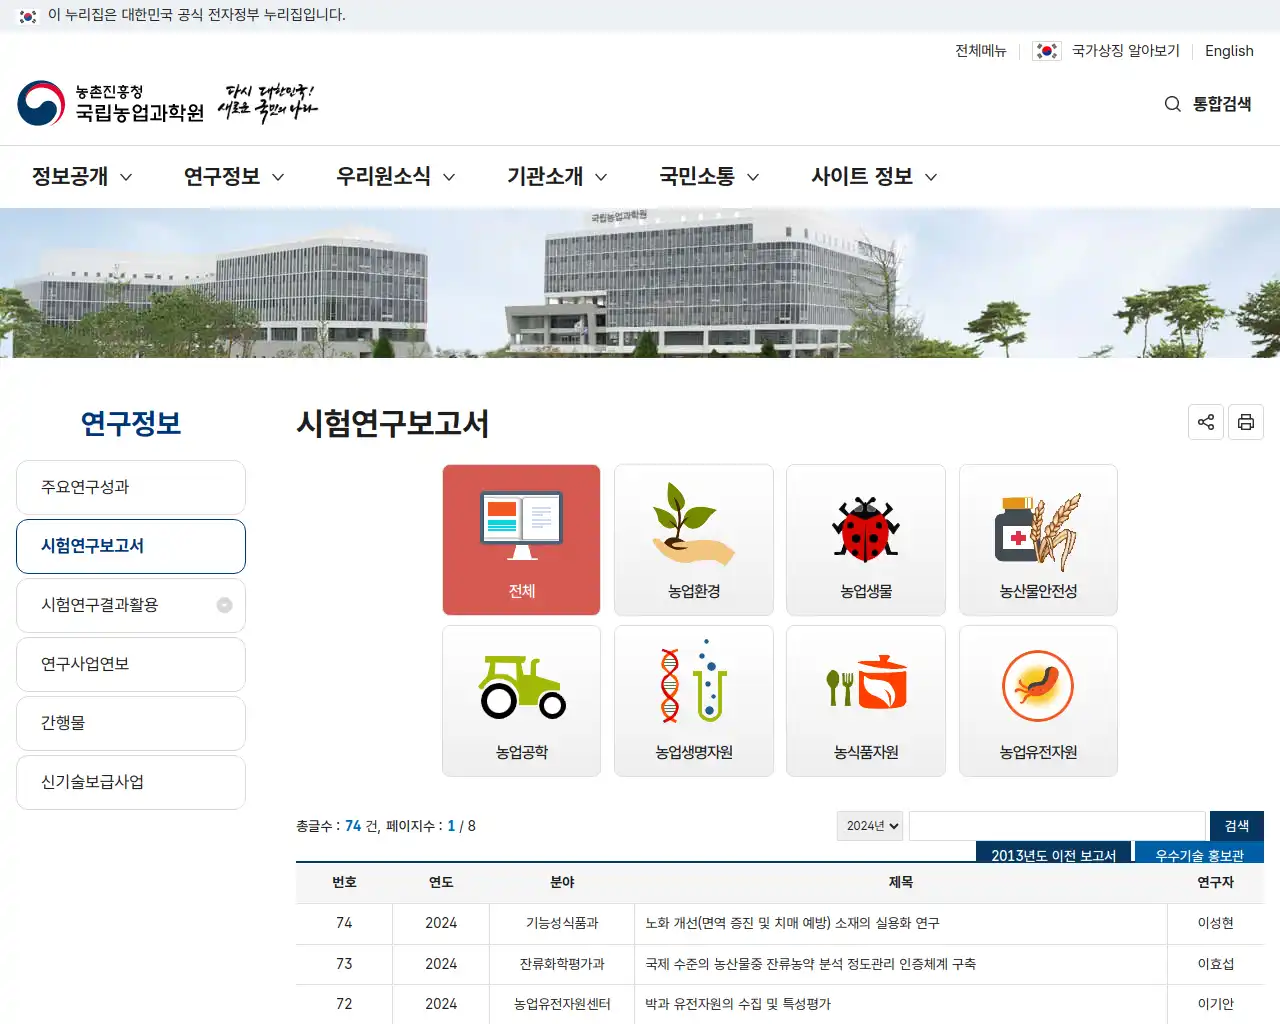The width and height of the screenshot is (1280, 1024).
Task: Click the print icon button
Action: click(1246, 422)
